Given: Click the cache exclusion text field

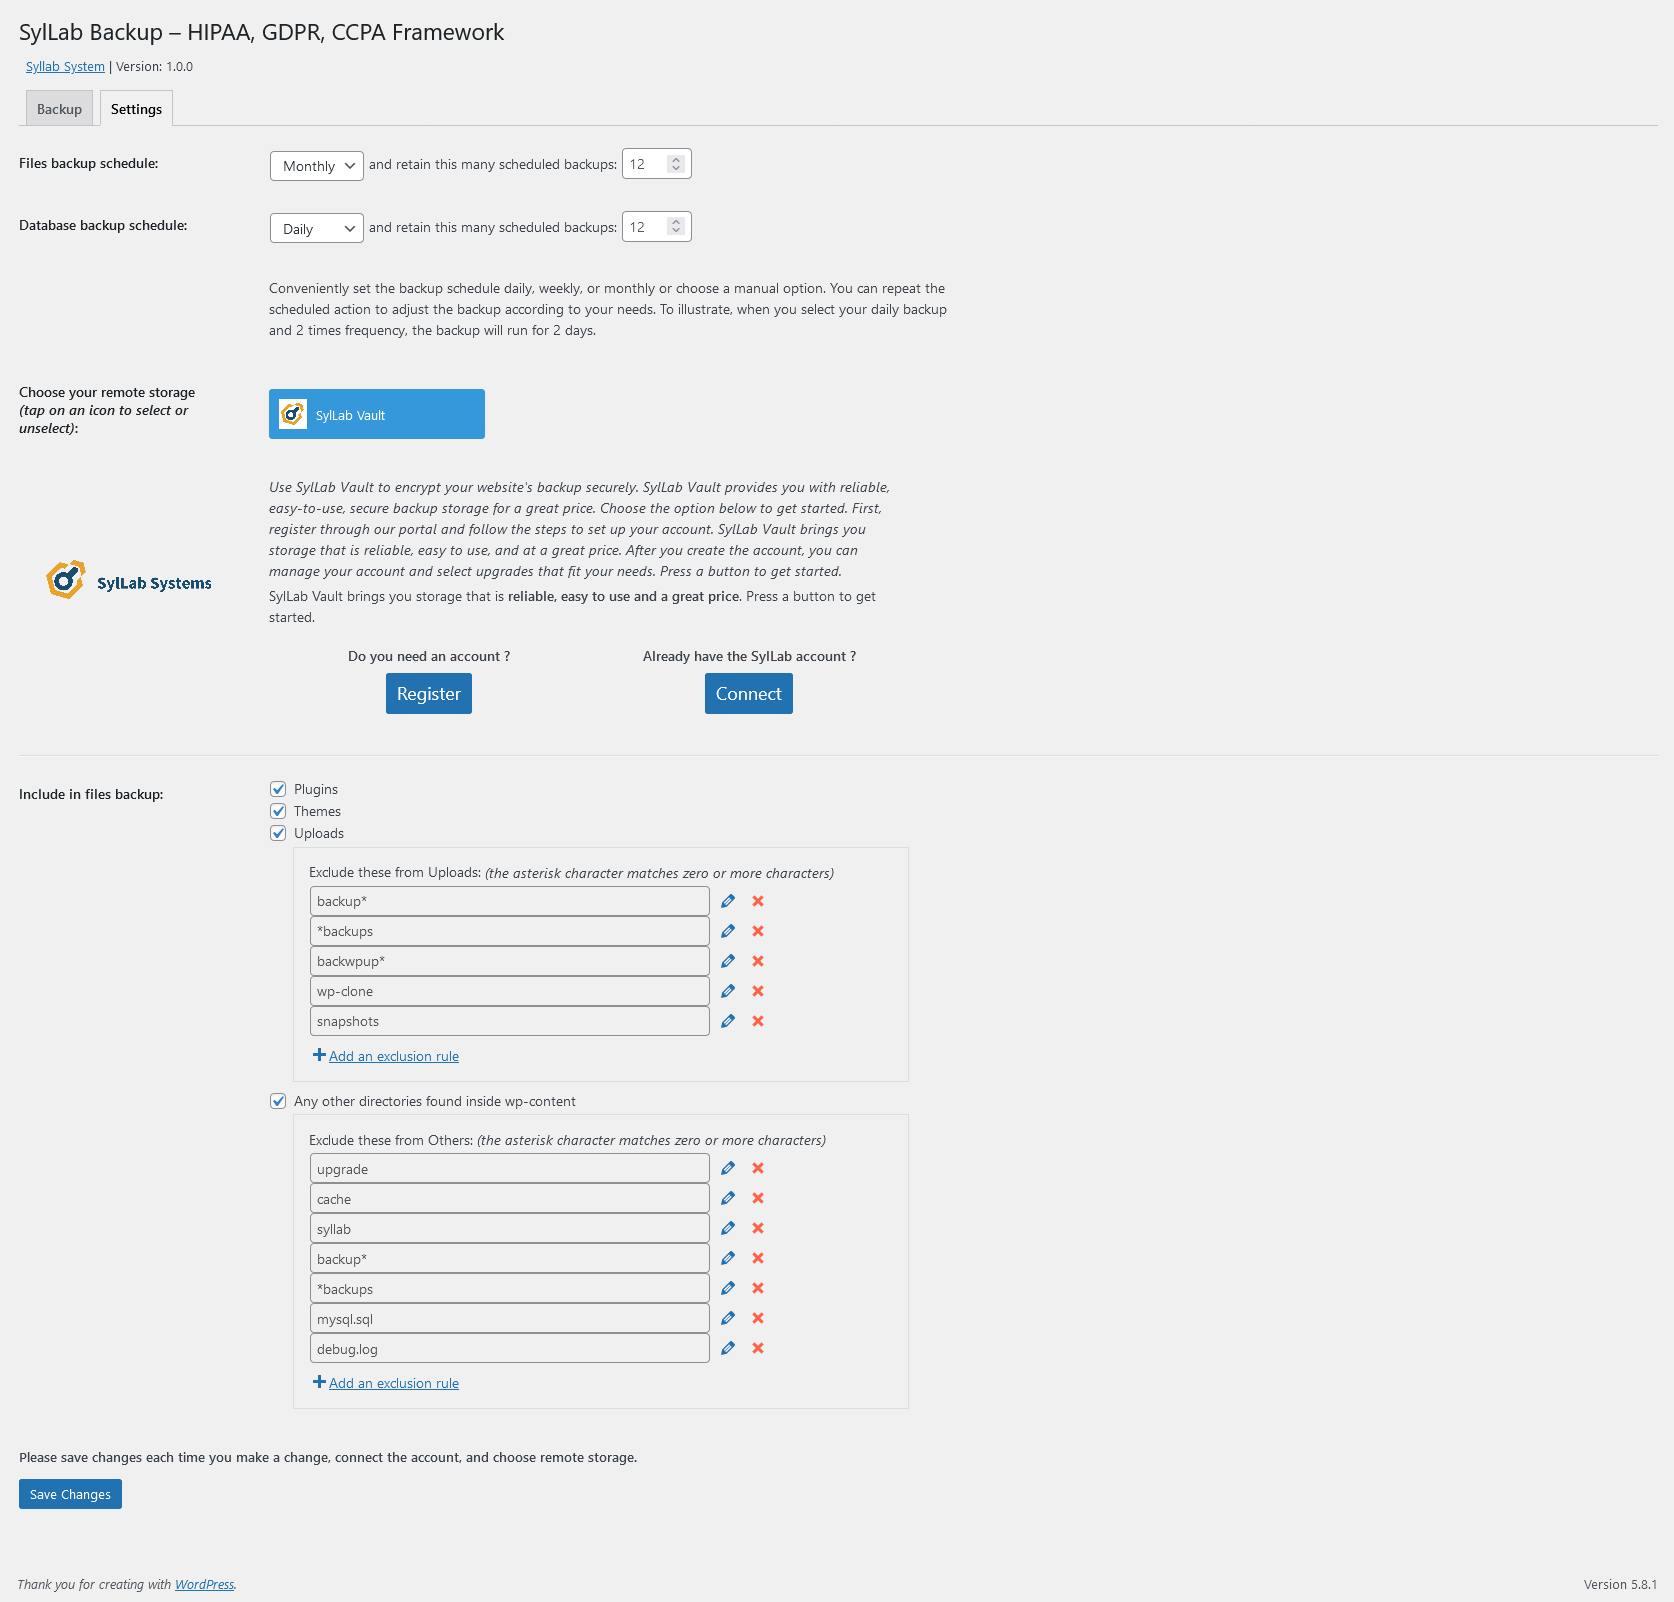Looking at the screenshot, I should coord(510,1198).
